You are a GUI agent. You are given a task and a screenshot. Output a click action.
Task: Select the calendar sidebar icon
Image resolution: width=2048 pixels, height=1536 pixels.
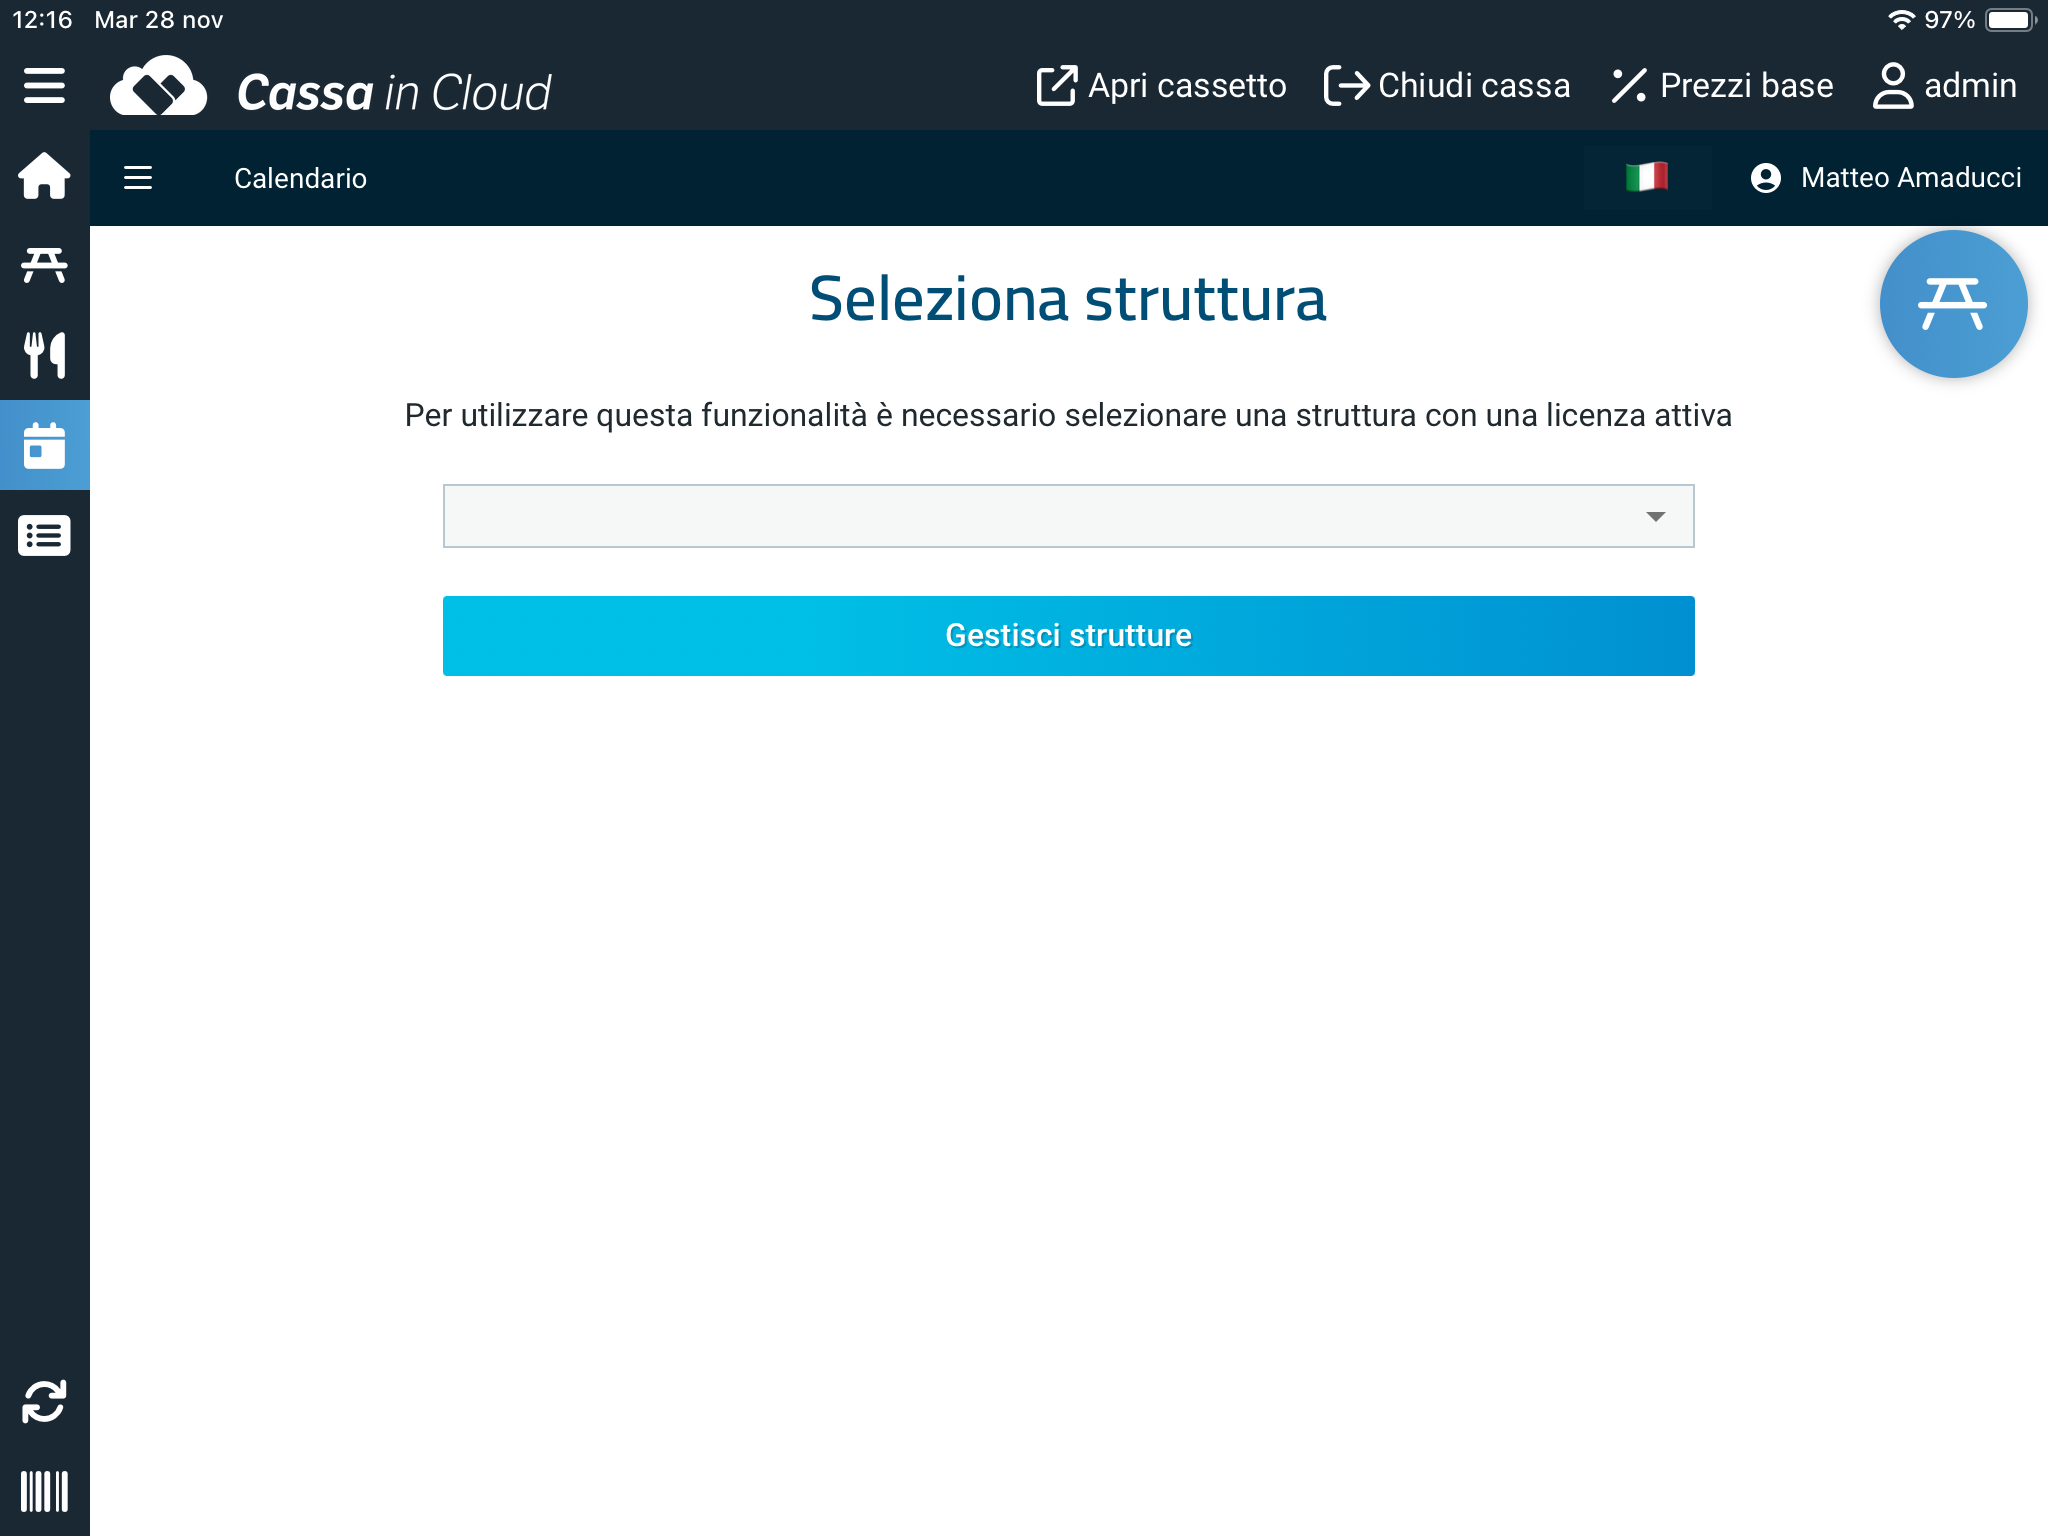[x=44, y=445]
